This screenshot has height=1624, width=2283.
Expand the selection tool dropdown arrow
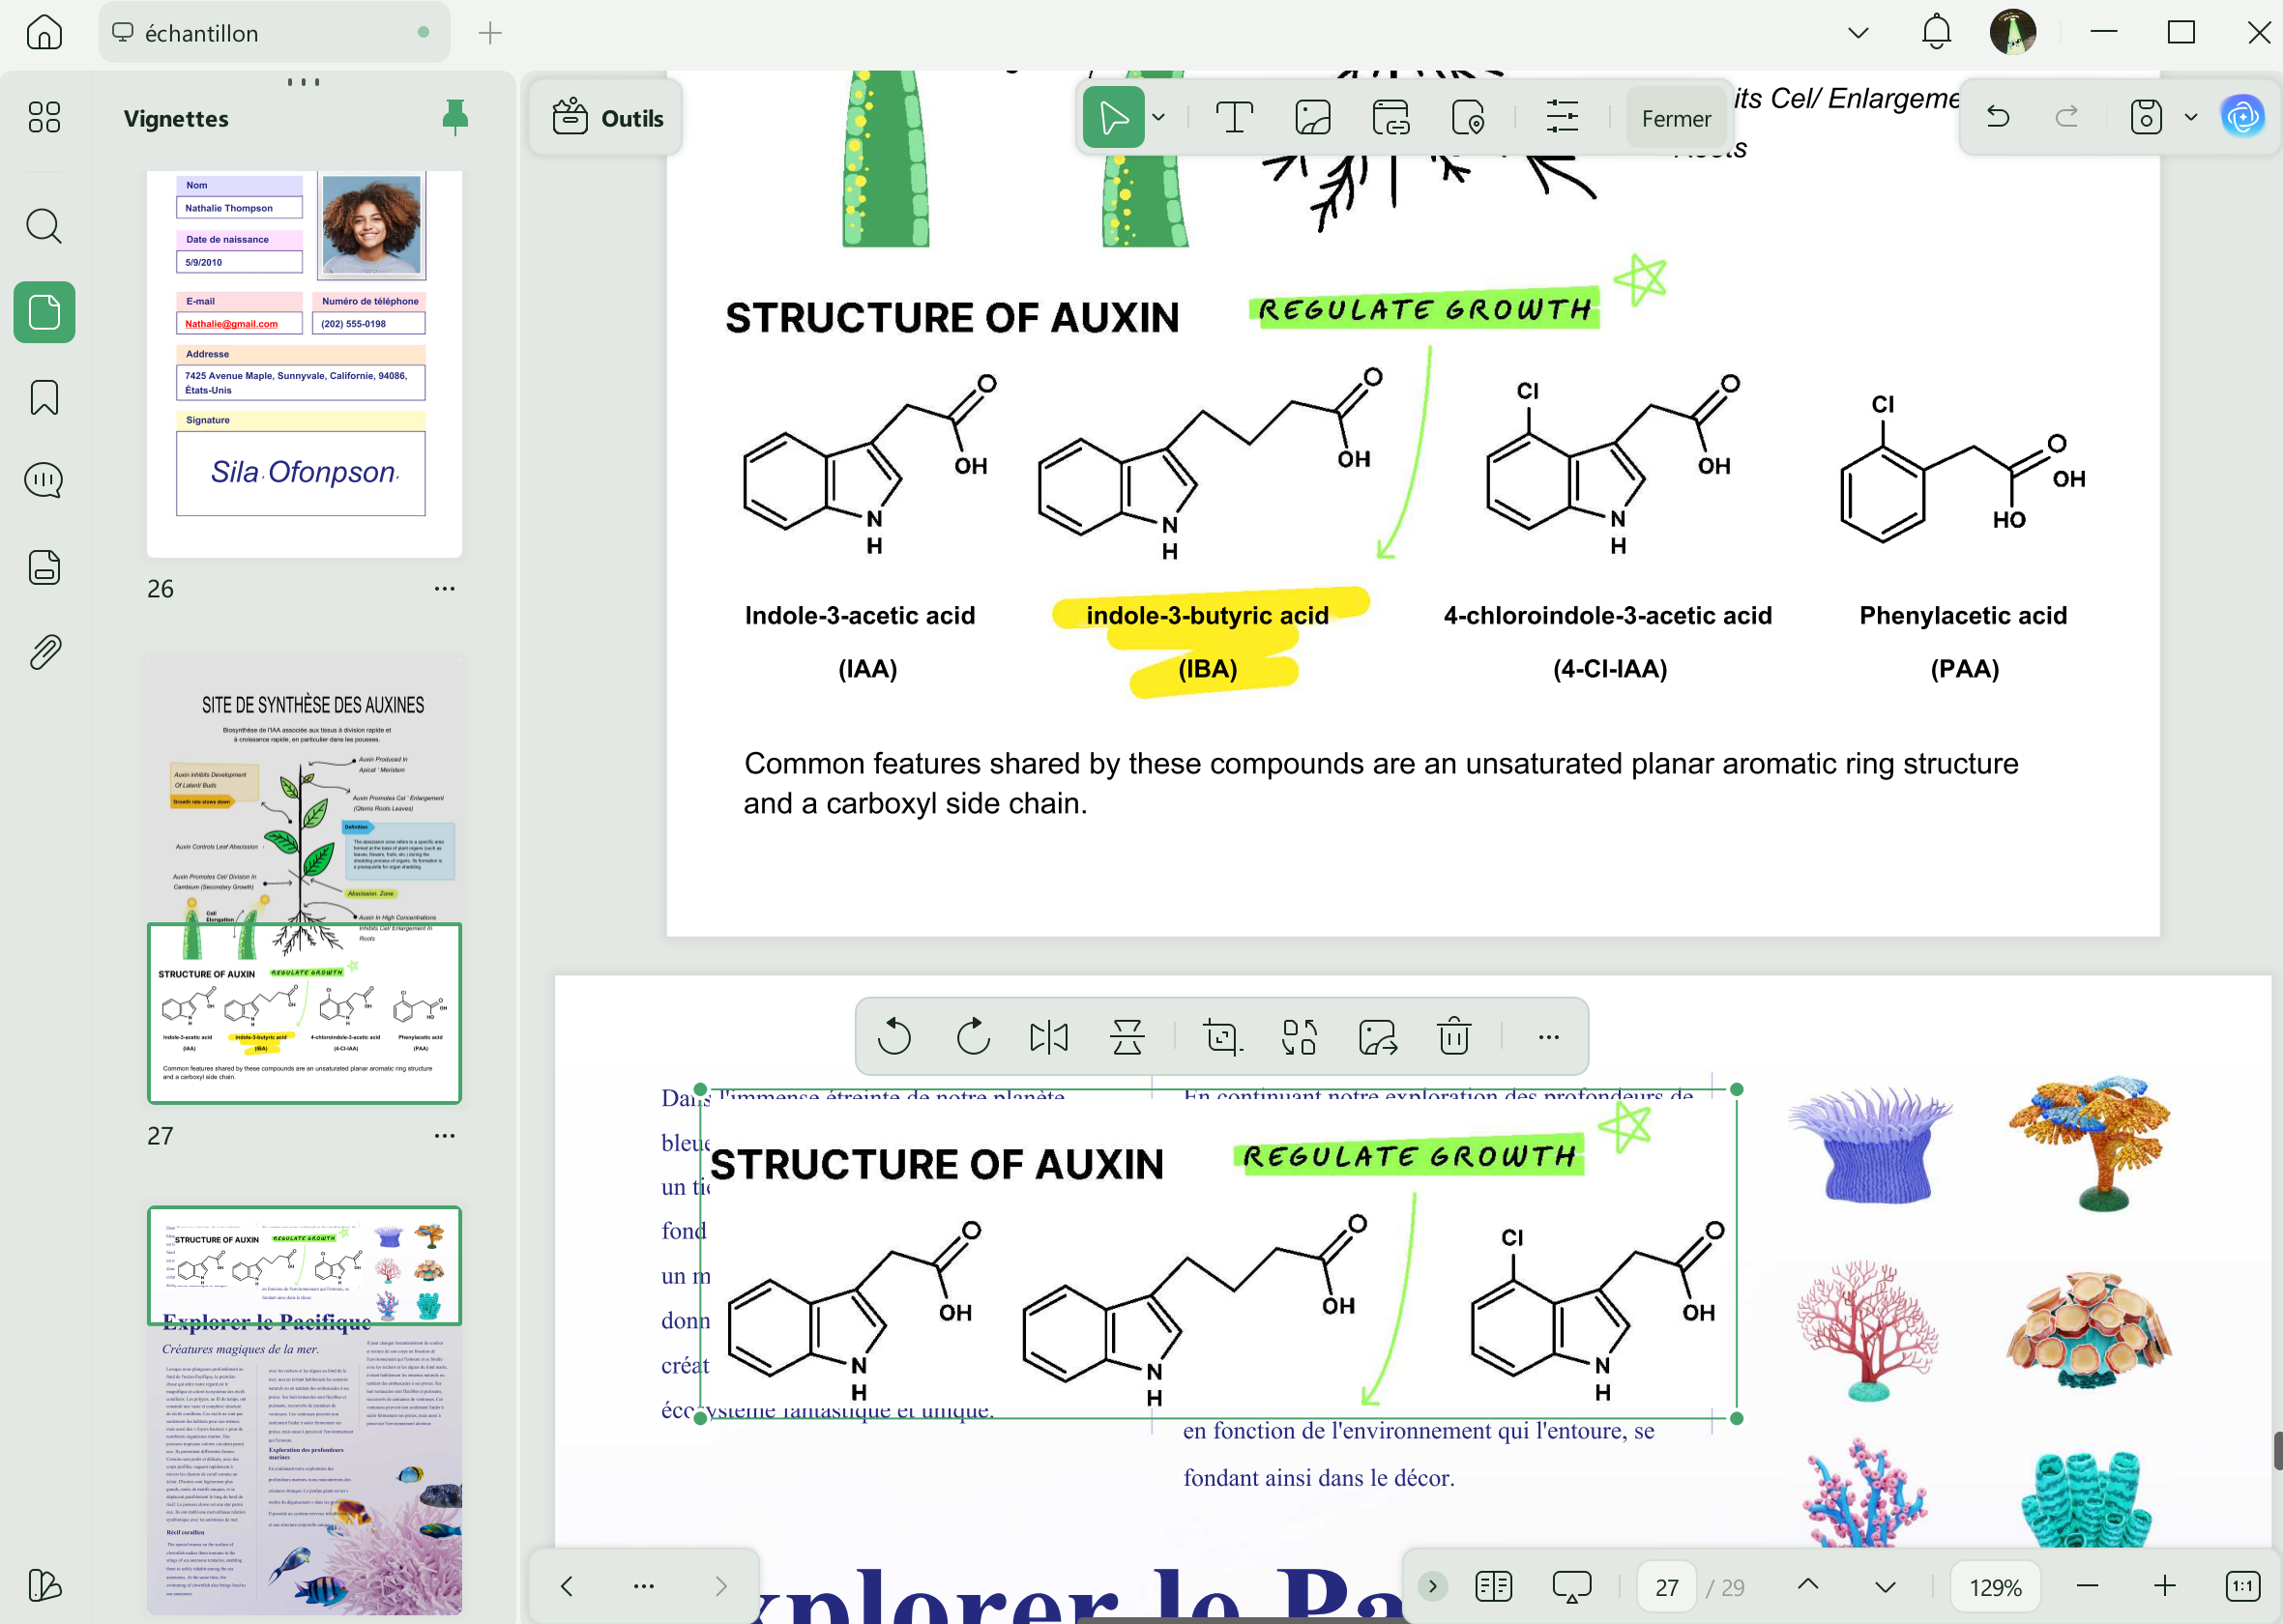tap(1158, 118)
